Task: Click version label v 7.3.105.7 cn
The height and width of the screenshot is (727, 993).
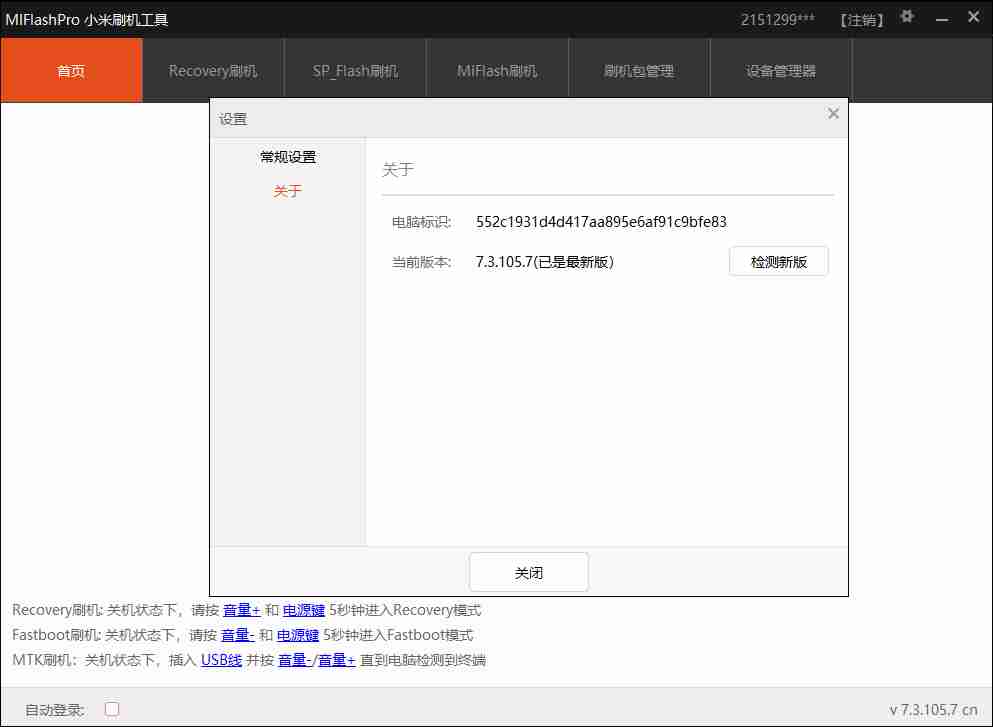Action: pyautogui.click(x=933, y=710)
